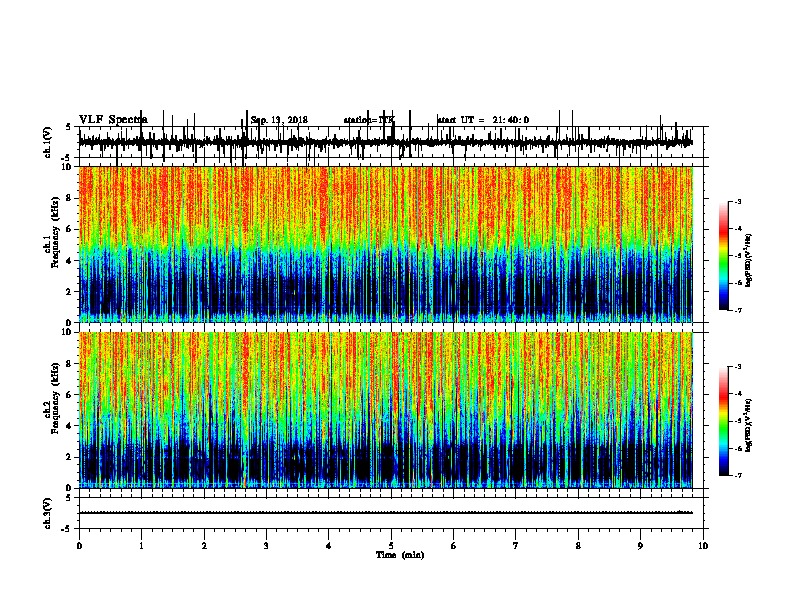Image resolution: width=792 pixels, height=612 pixels.
Task: Click time axis tick label "3"
Action: (266, 546)
